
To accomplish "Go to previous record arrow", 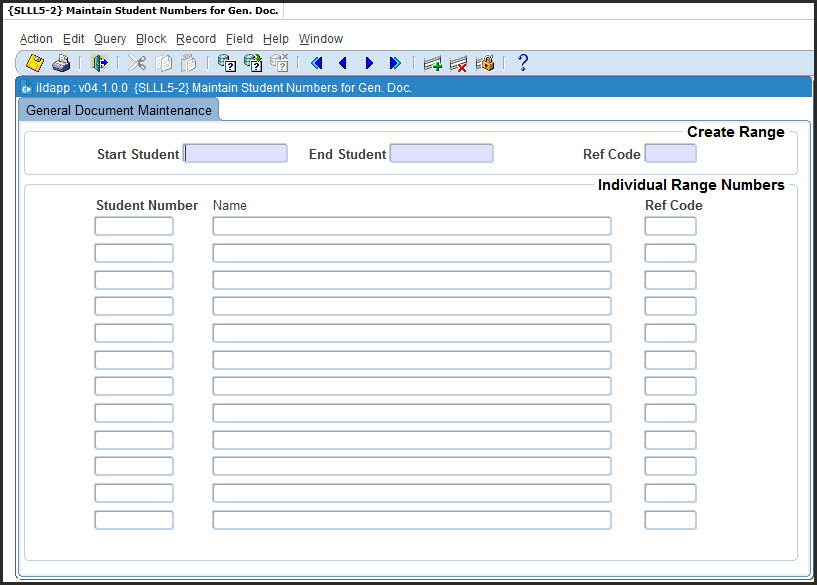I will tap(342, 63).
